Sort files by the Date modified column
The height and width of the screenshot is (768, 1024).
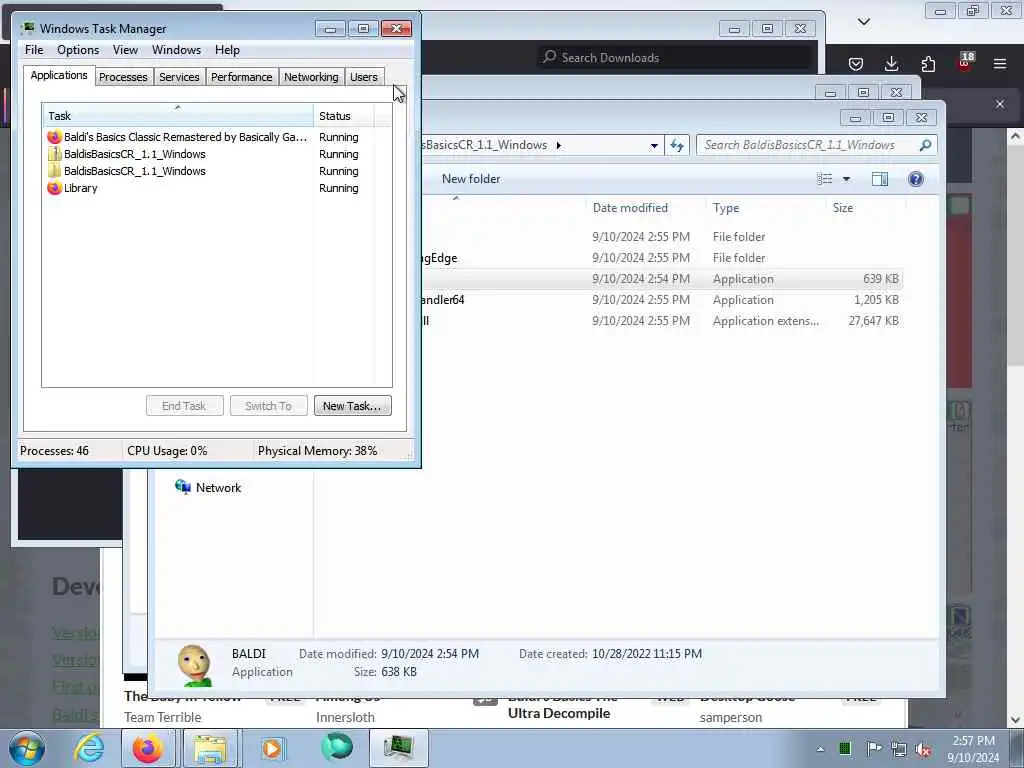646,208
